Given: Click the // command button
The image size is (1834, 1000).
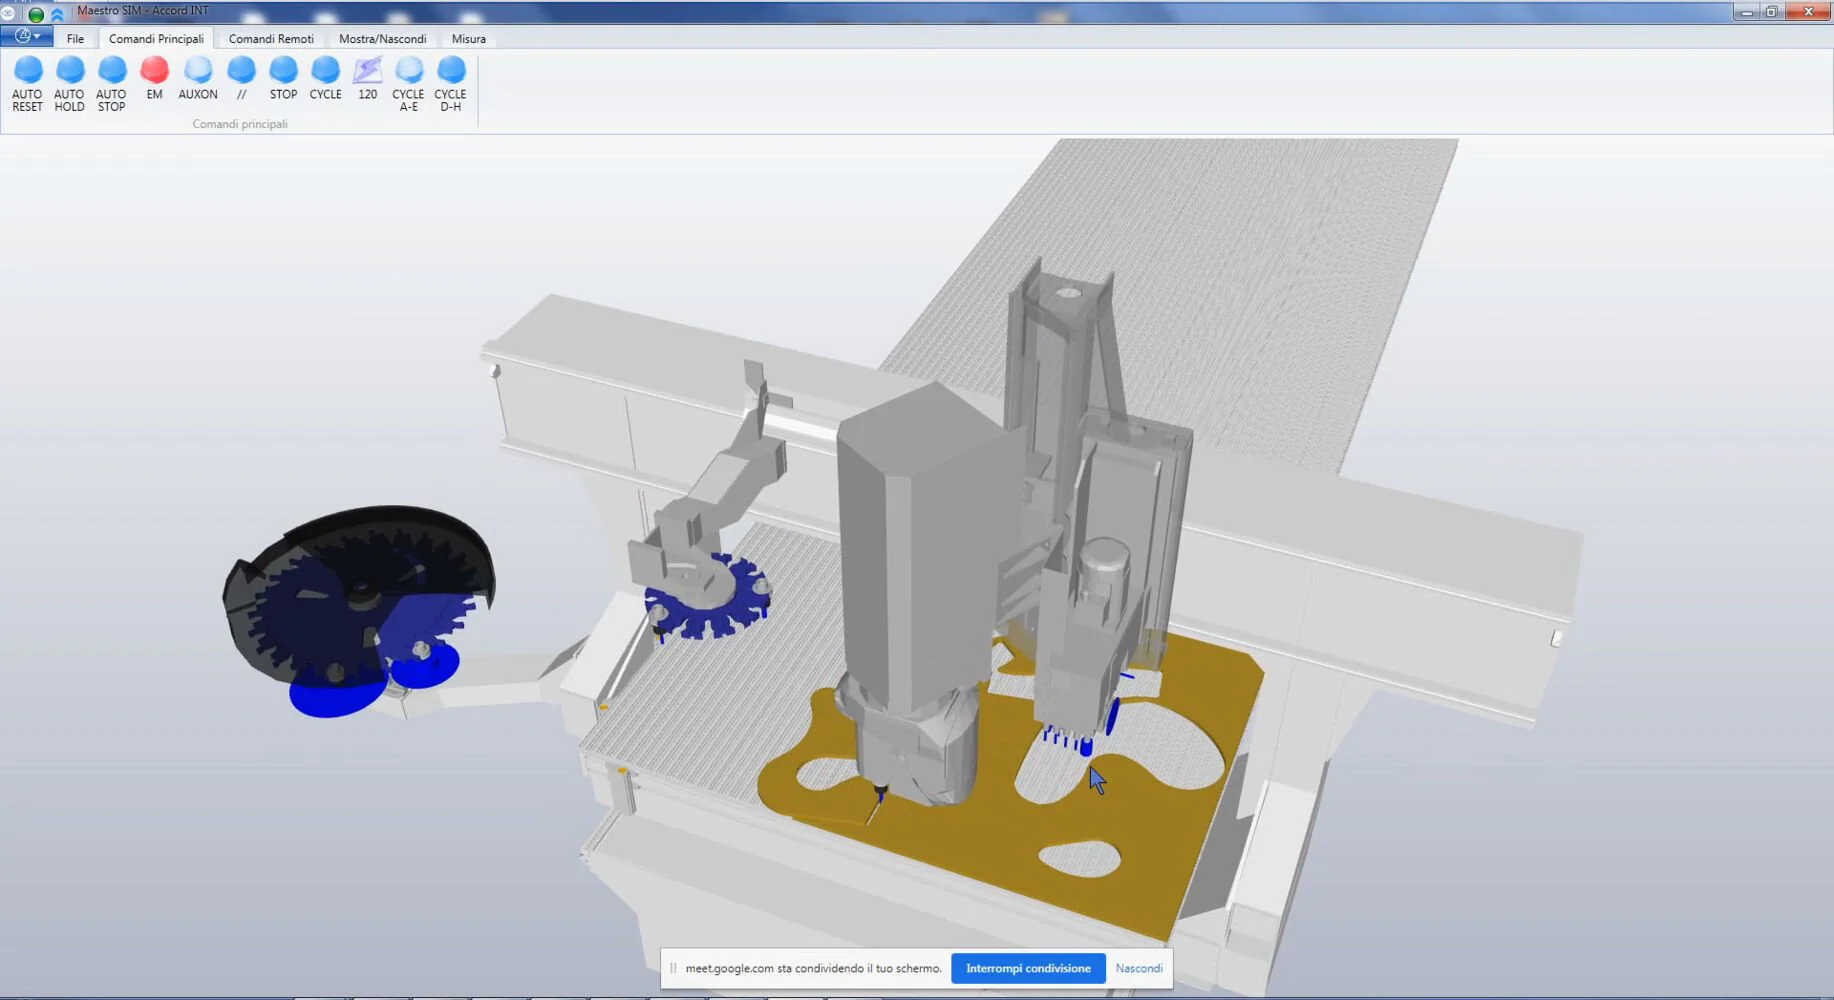Looking at the screenshot, I should point(241,71).
